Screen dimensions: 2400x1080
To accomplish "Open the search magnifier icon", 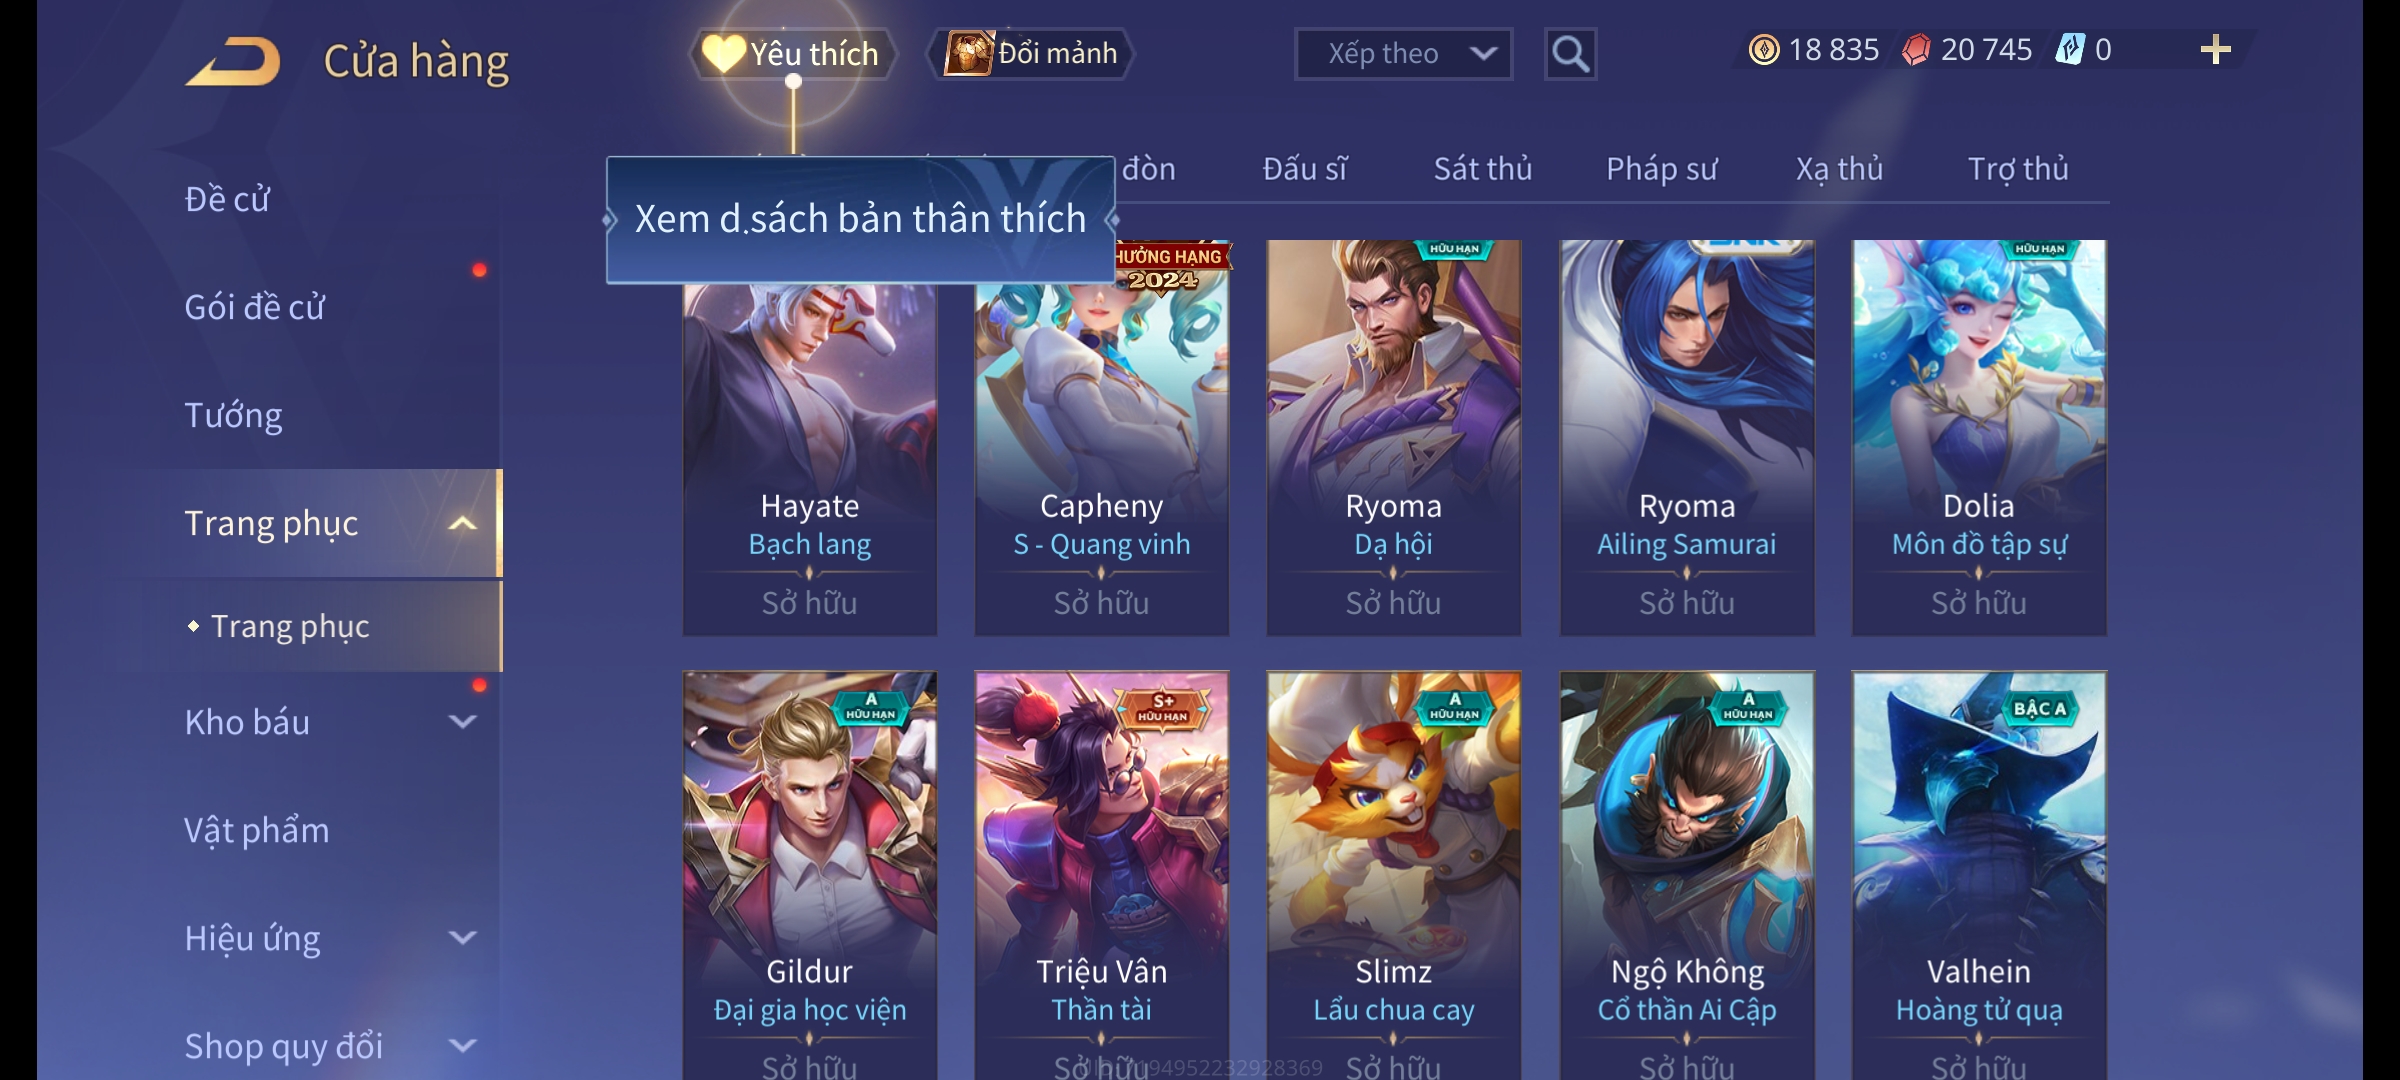I will (x=1570, y=54).
